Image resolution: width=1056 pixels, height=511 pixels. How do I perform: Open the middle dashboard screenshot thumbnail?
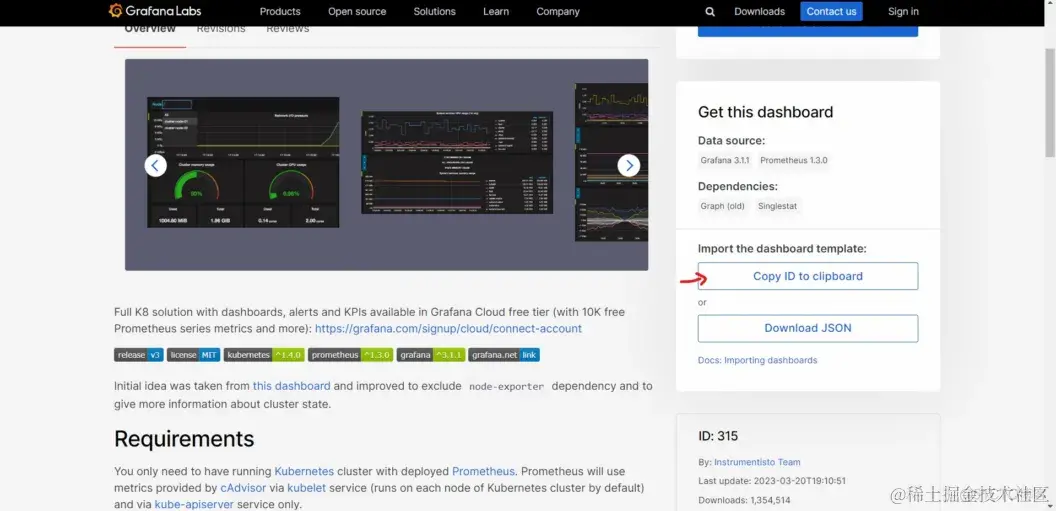[457, 162]
